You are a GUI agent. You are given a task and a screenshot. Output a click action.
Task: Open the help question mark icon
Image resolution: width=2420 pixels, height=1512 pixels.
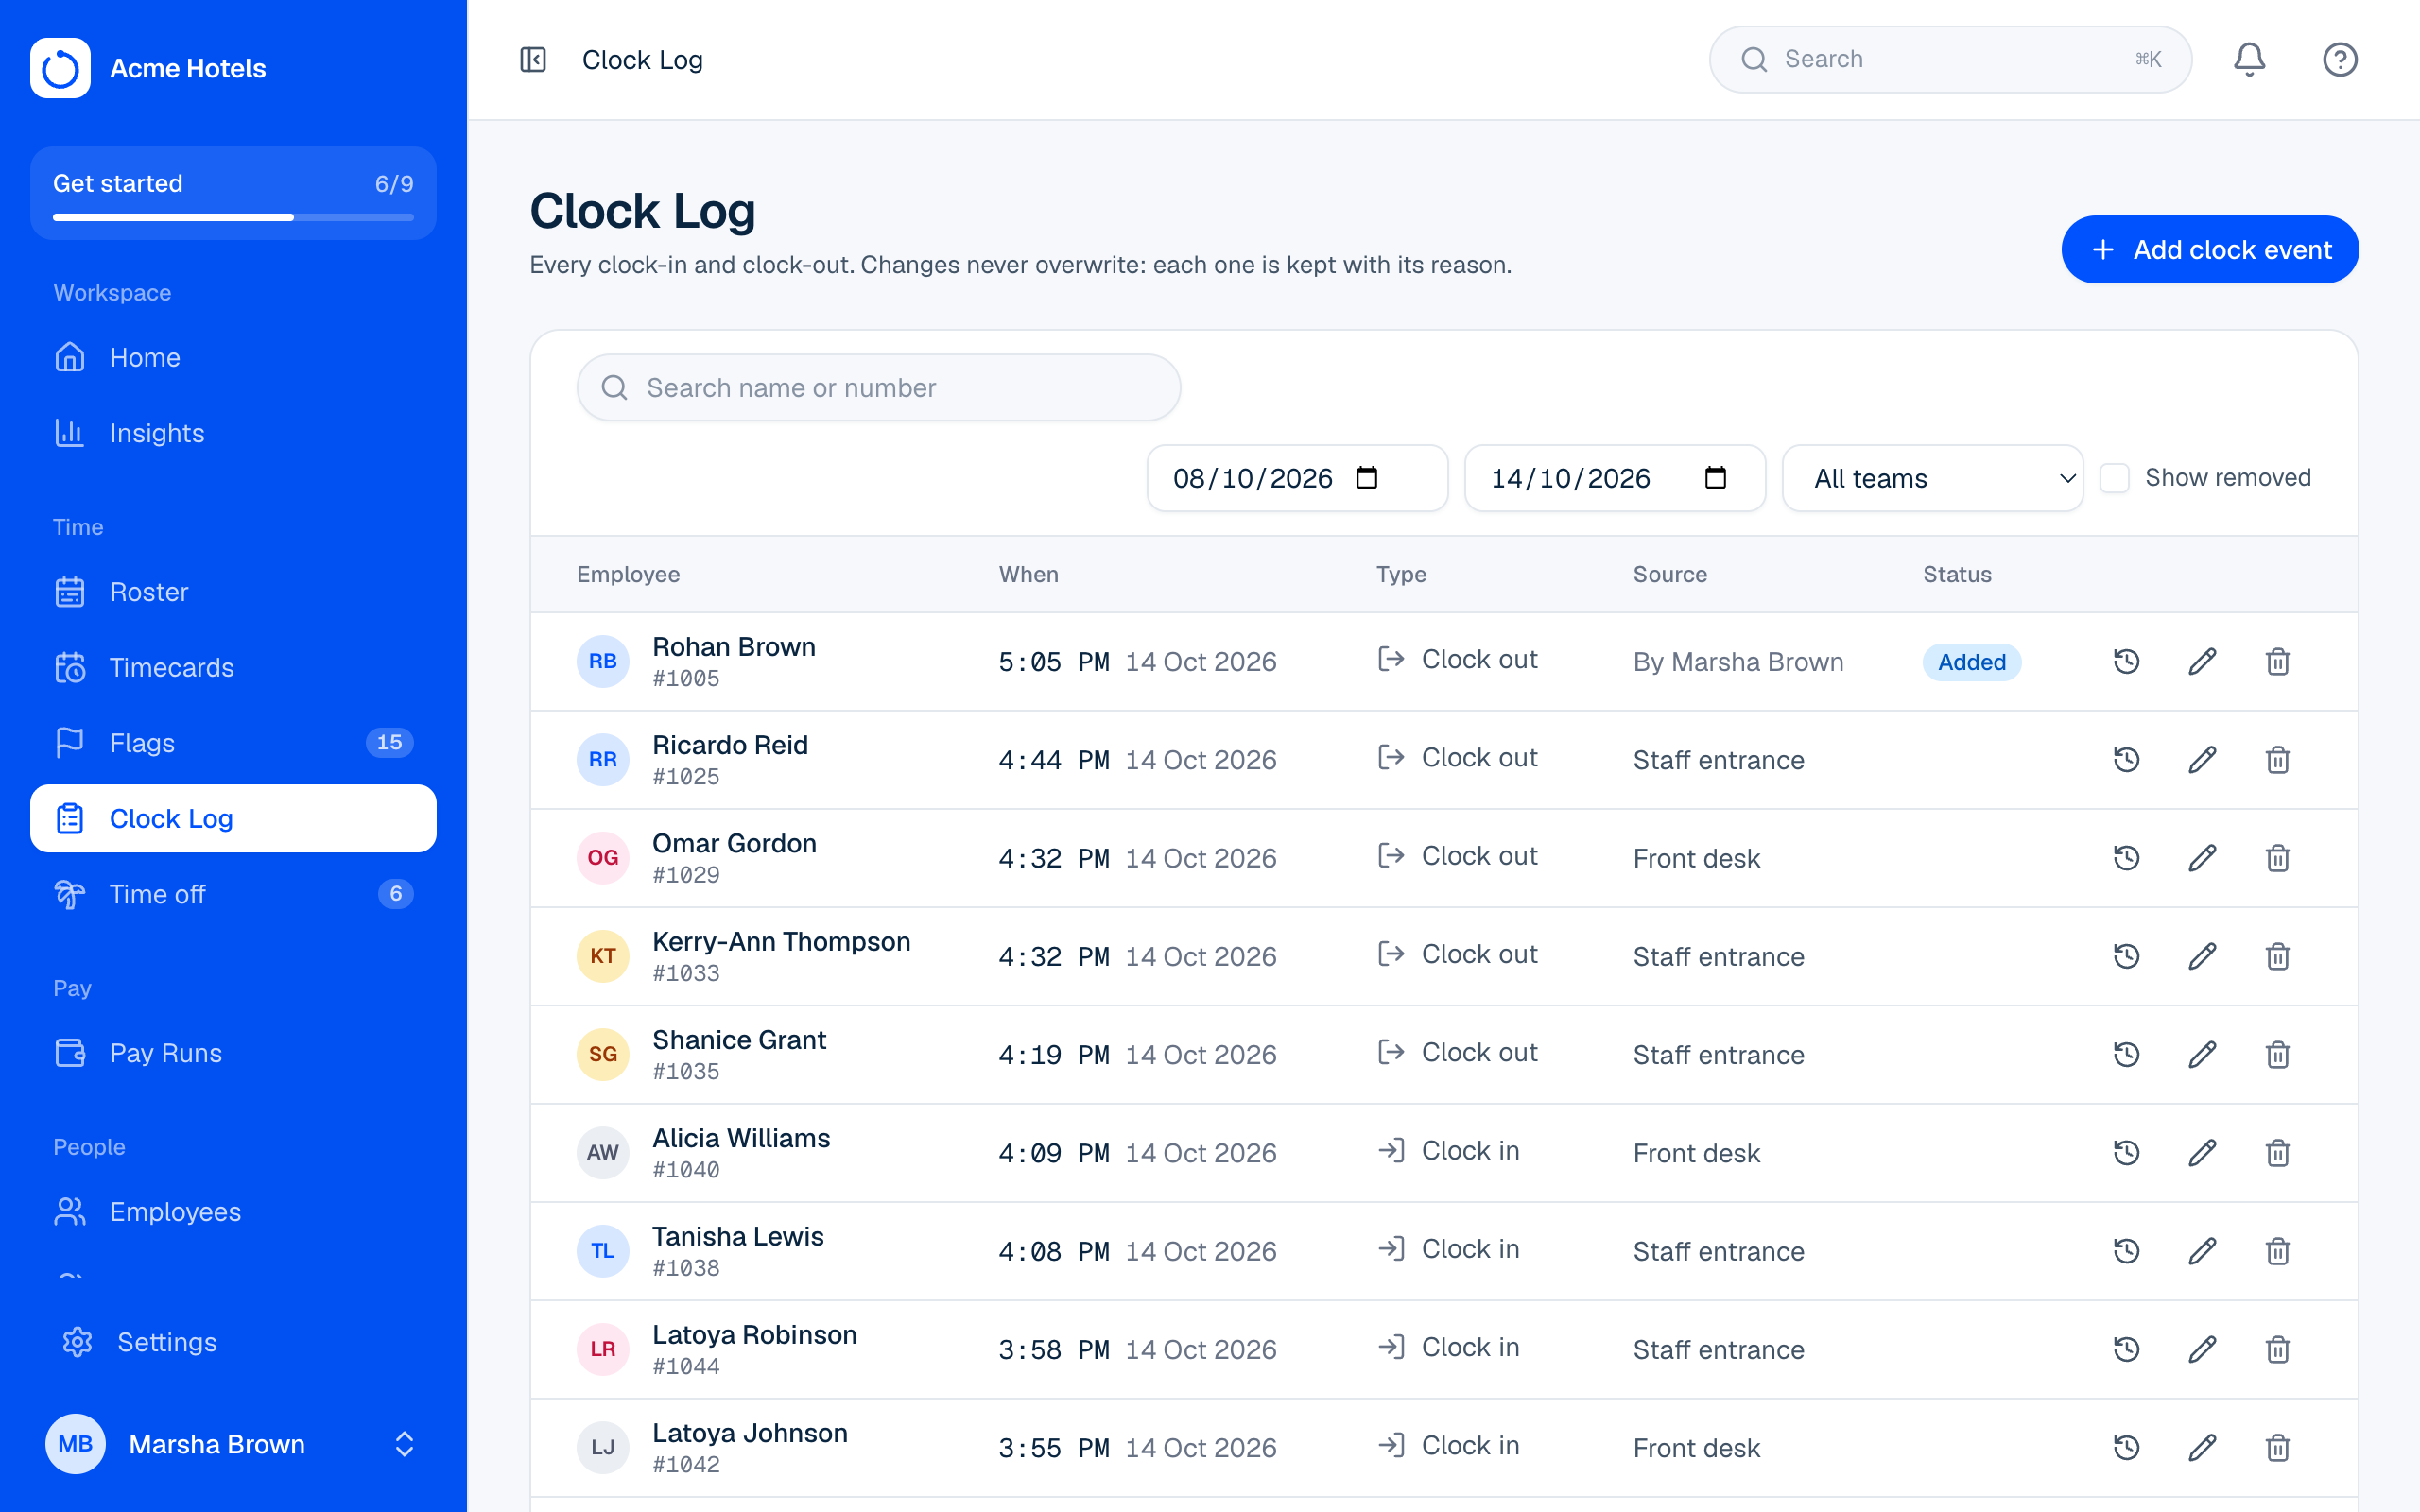pyautogui.click(x=2339, y=60)
